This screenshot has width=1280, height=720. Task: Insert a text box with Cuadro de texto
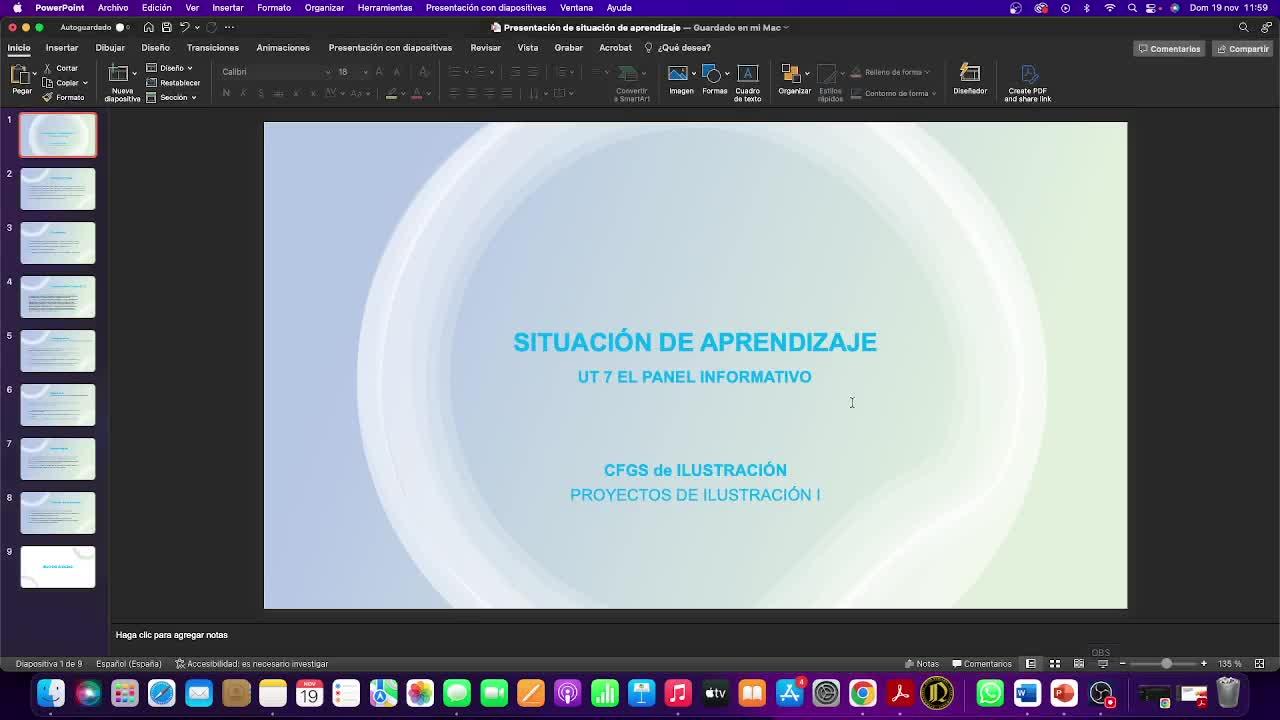point(747,78)
